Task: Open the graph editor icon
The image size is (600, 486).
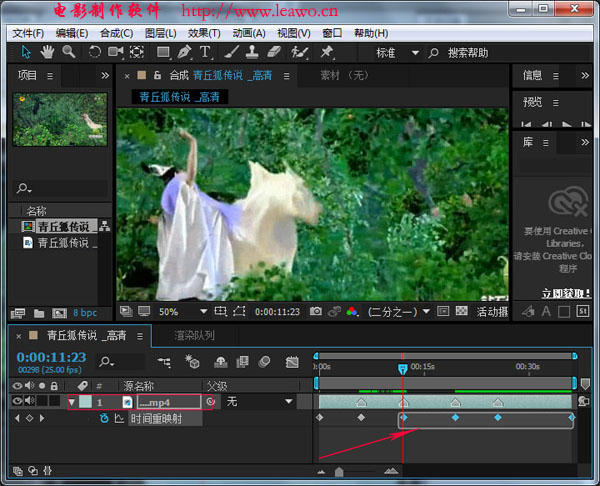Action: 292,362
